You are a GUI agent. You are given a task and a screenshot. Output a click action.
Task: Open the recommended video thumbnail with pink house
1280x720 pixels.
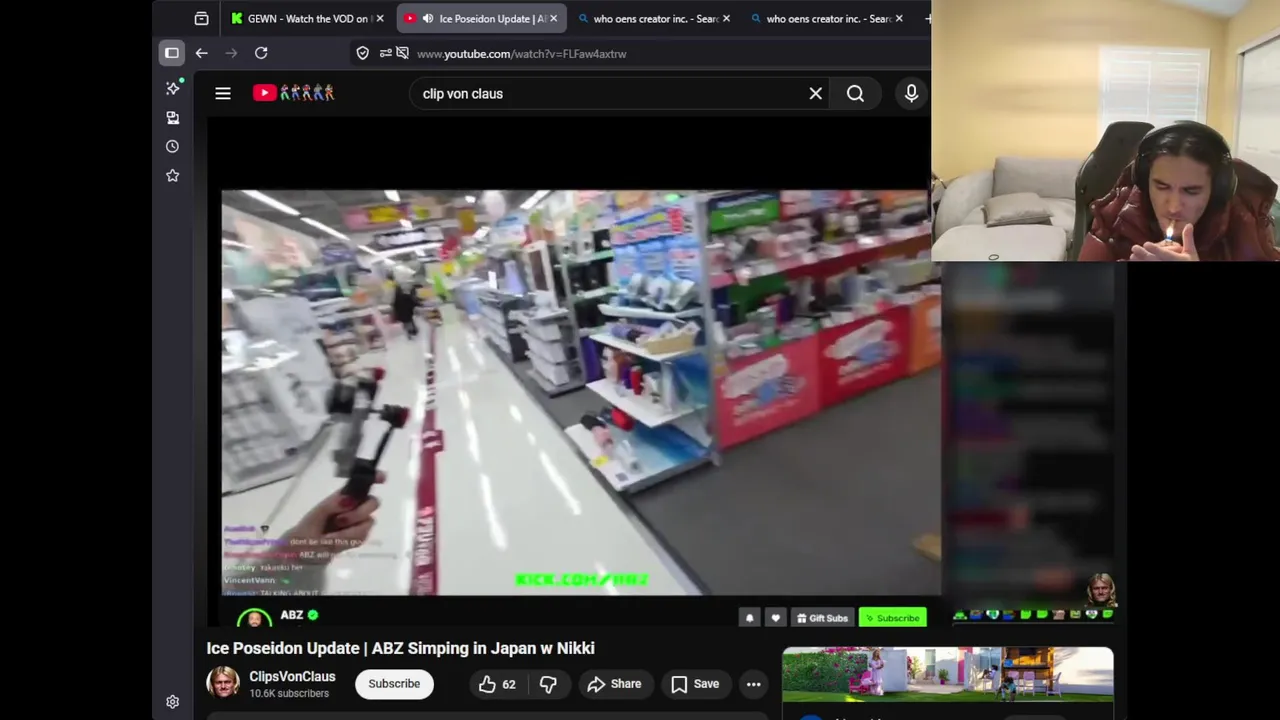947,674
